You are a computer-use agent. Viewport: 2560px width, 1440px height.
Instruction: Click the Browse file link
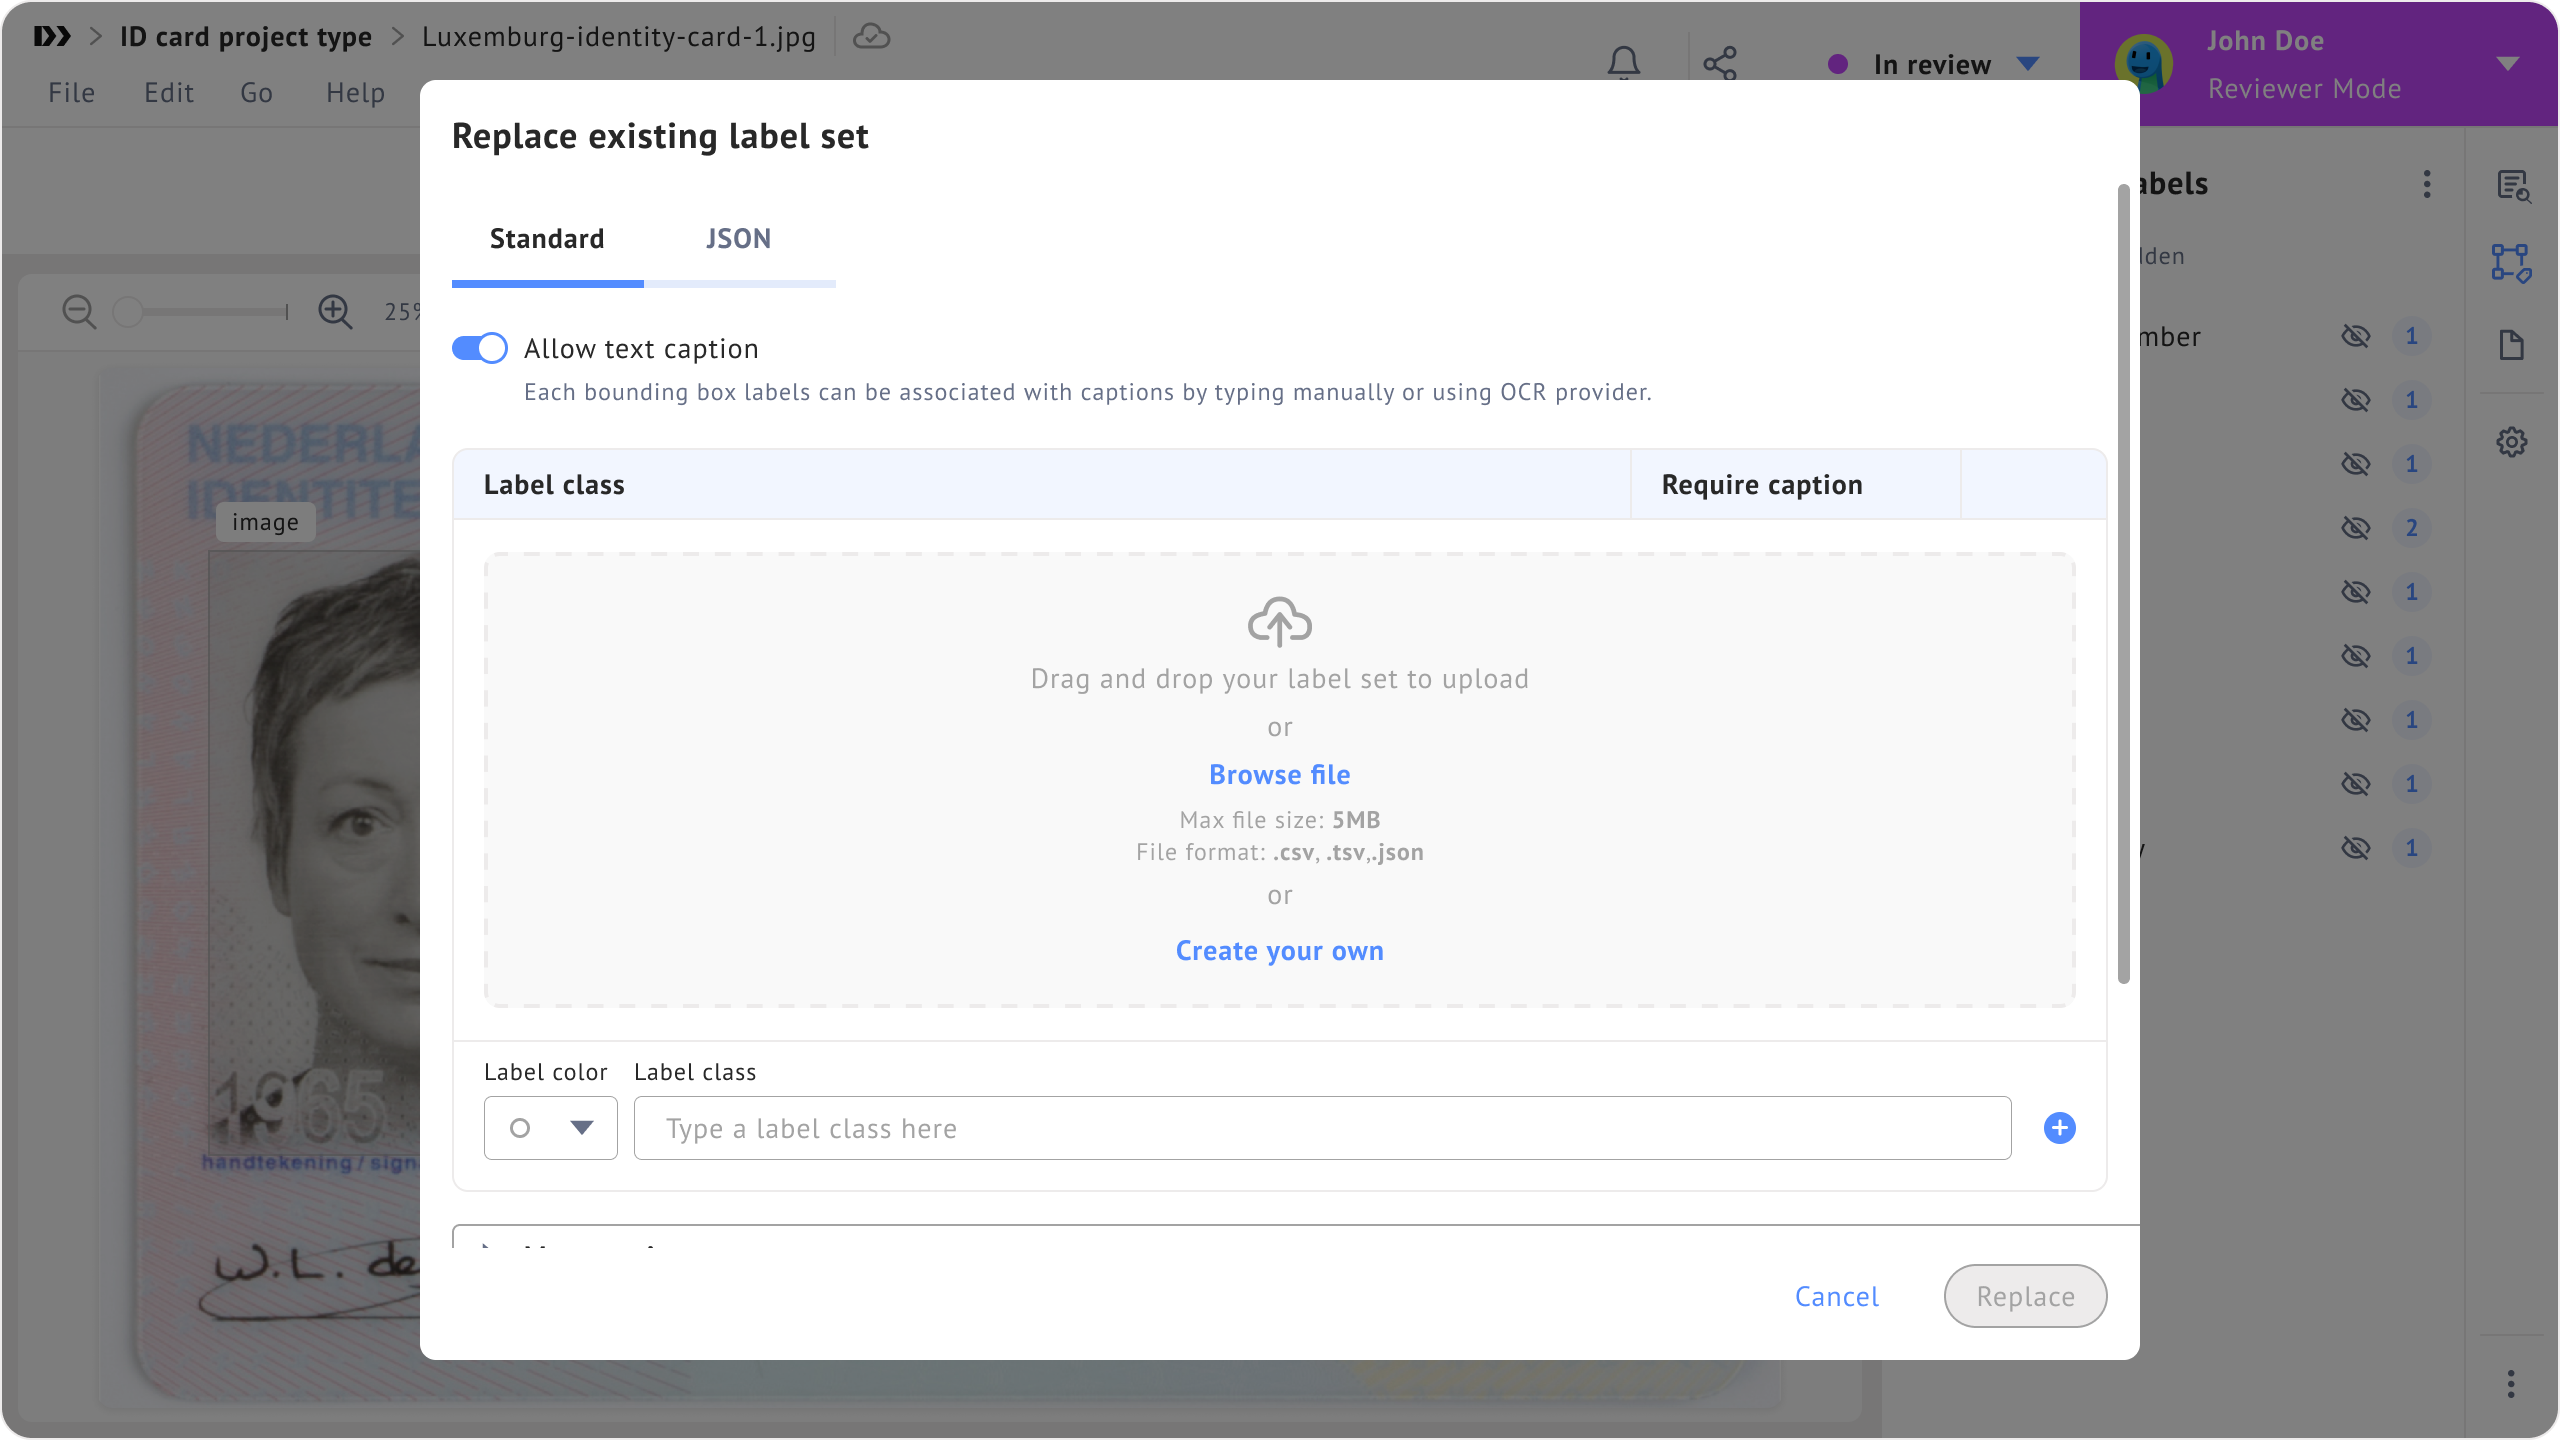tap(1279, 775)
